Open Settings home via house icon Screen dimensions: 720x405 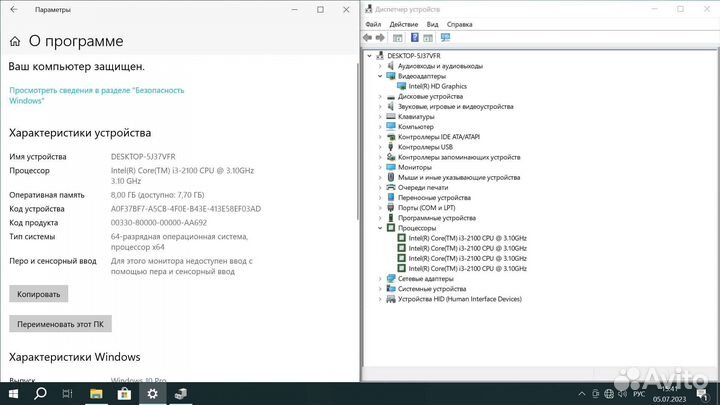[15, 42]
